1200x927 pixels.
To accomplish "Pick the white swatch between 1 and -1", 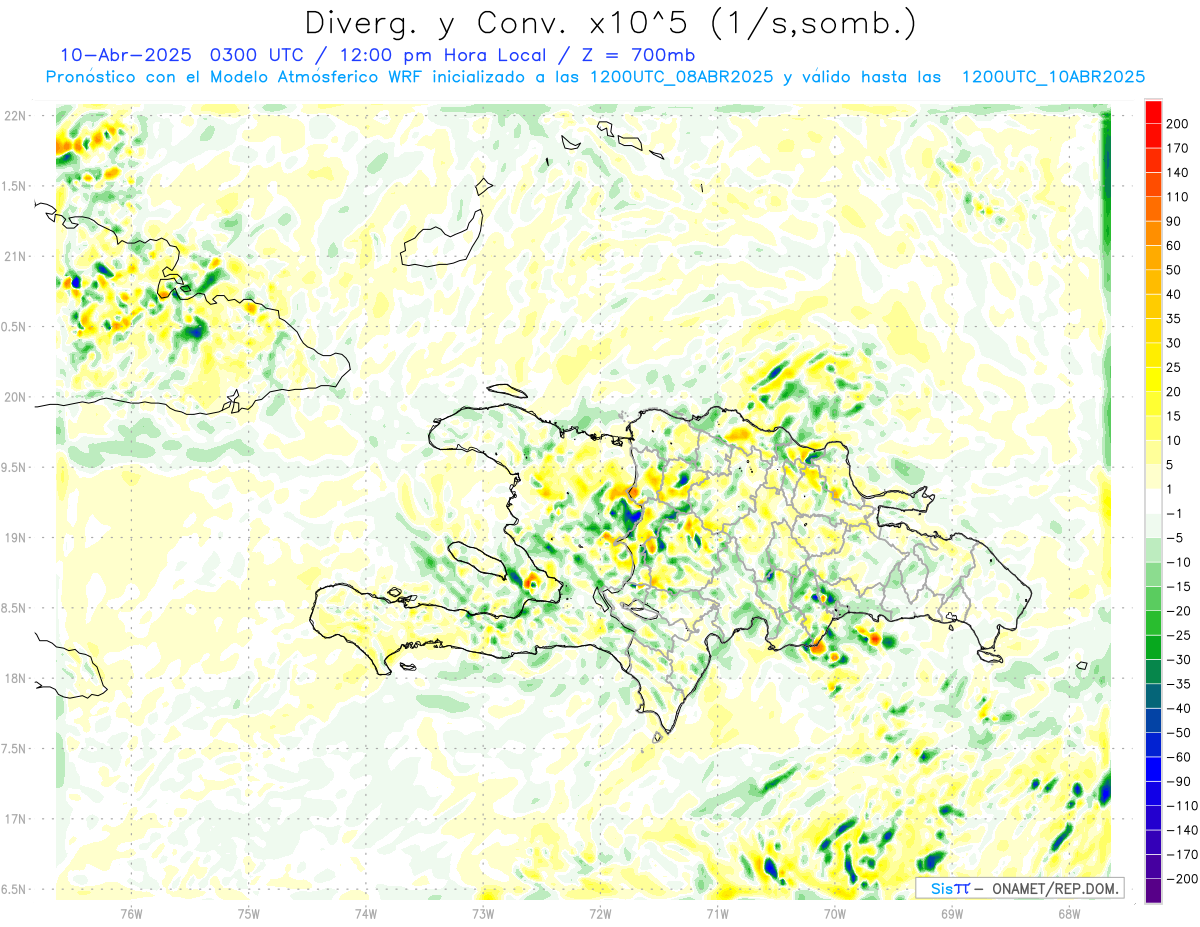I will pos(1153,501).
